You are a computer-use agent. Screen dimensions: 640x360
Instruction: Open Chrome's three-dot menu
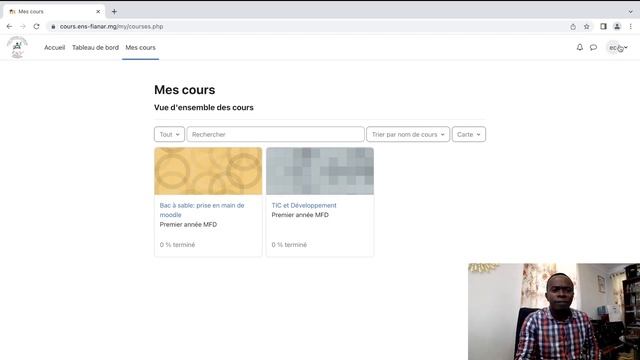coord(631,27)
